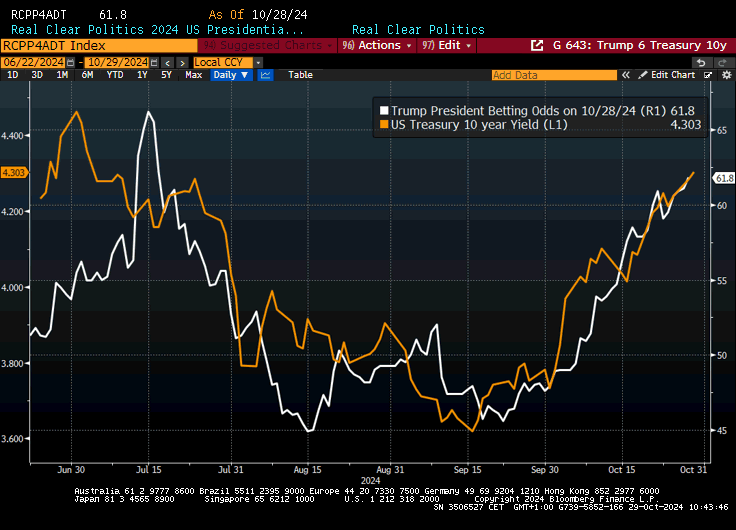This screenshot has height=530, width=736.
Task: Click the orange 4.303 left axis value tag
Action: pyautogui.click(x=13, y=173)
